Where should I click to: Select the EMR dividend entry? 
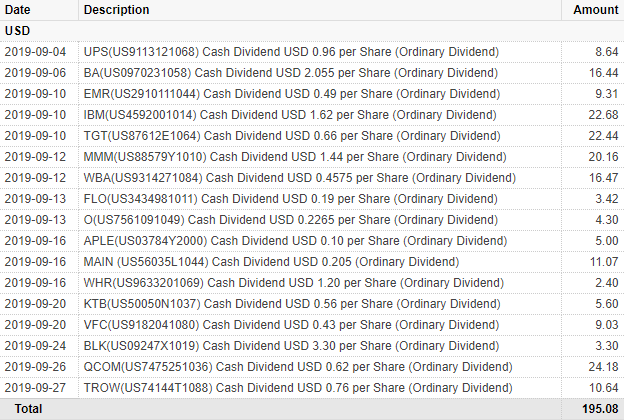(312, 94)
